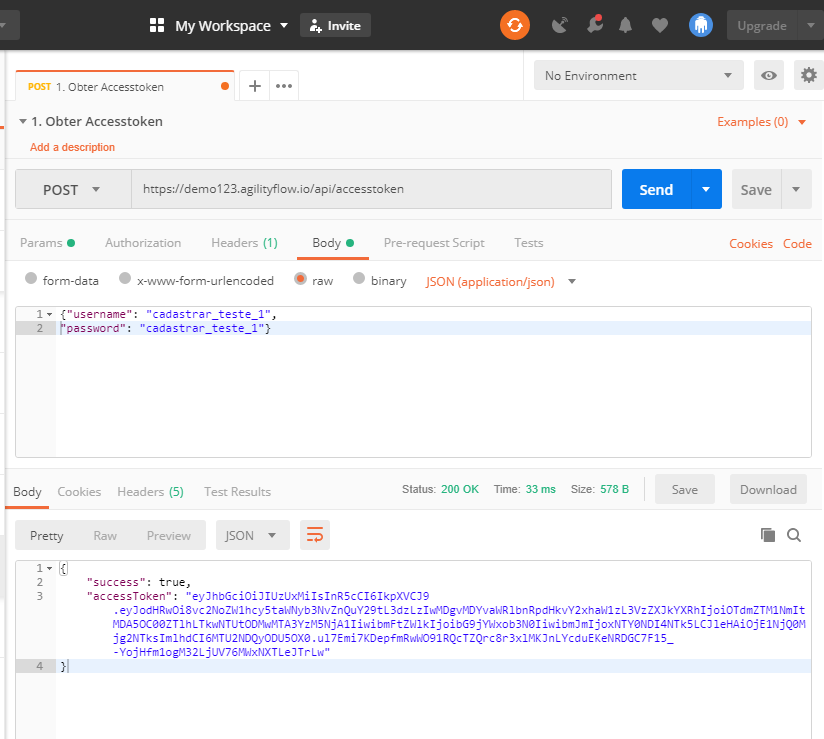The width and height of the screenshot is (824, 739).
Task: Open Send button dropdown arrow
Action: click(706, 189)
